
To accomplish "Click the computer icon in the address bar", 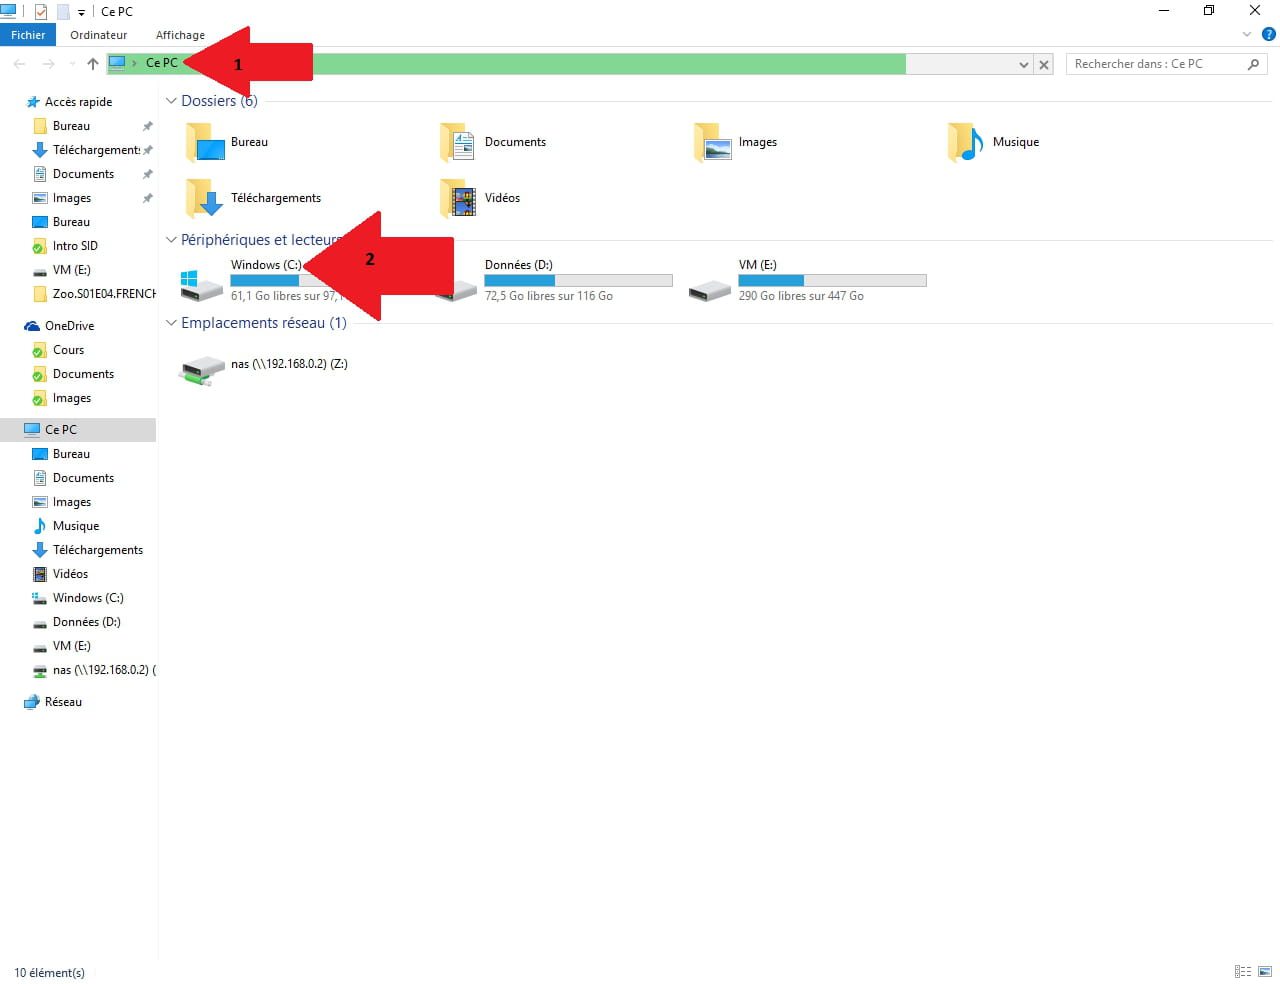I will tap(117, 63).
